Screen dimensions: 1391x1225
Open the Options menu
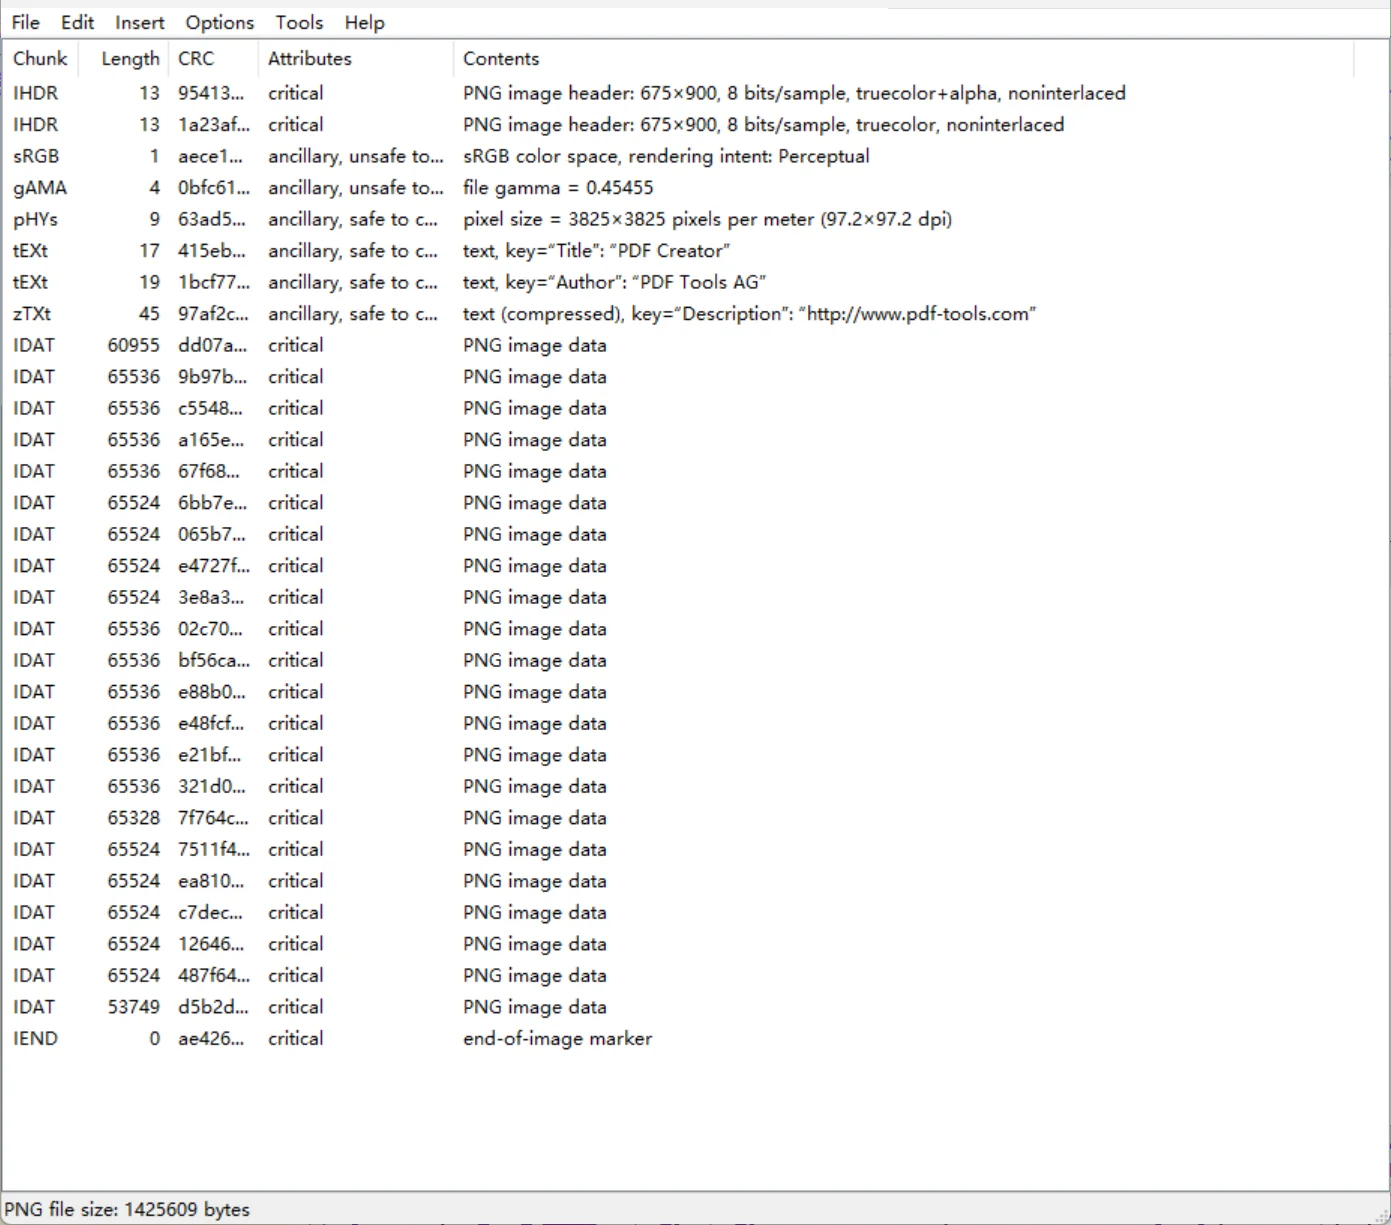click(219, 22)
